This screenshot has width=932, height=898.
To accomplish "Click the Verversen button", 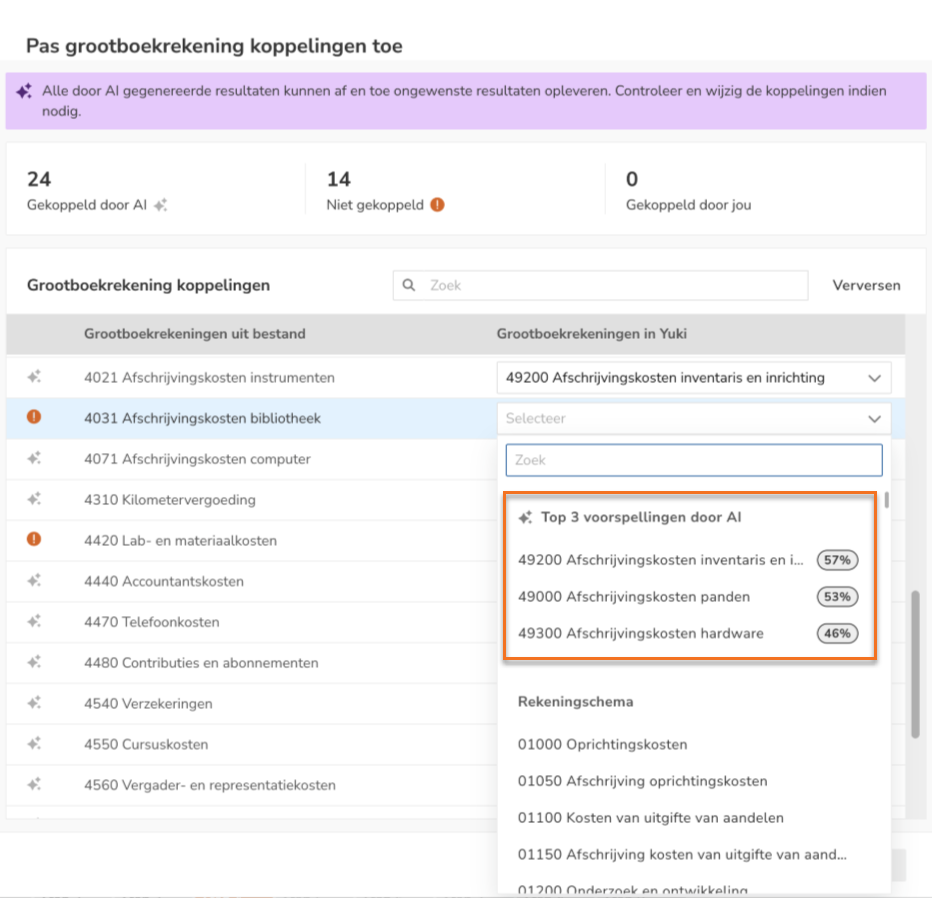I will (x=866, y=285).
